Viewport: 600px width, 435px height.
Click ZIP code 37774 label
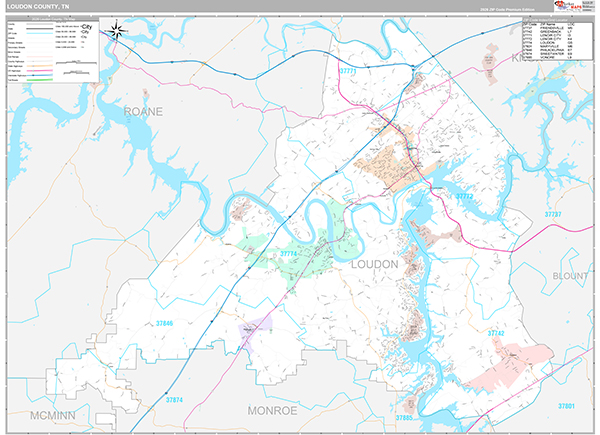tap(289, 255)
